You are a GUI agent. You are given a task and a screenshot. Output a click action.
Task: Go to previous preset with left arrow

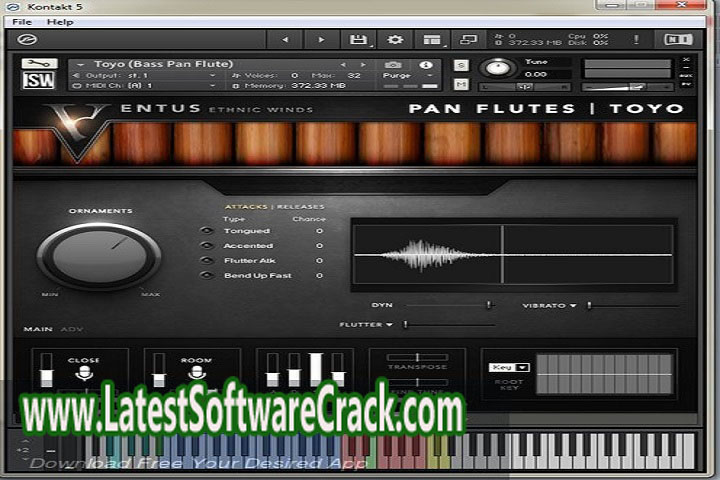pyautogui.click(x=285, y=40)
